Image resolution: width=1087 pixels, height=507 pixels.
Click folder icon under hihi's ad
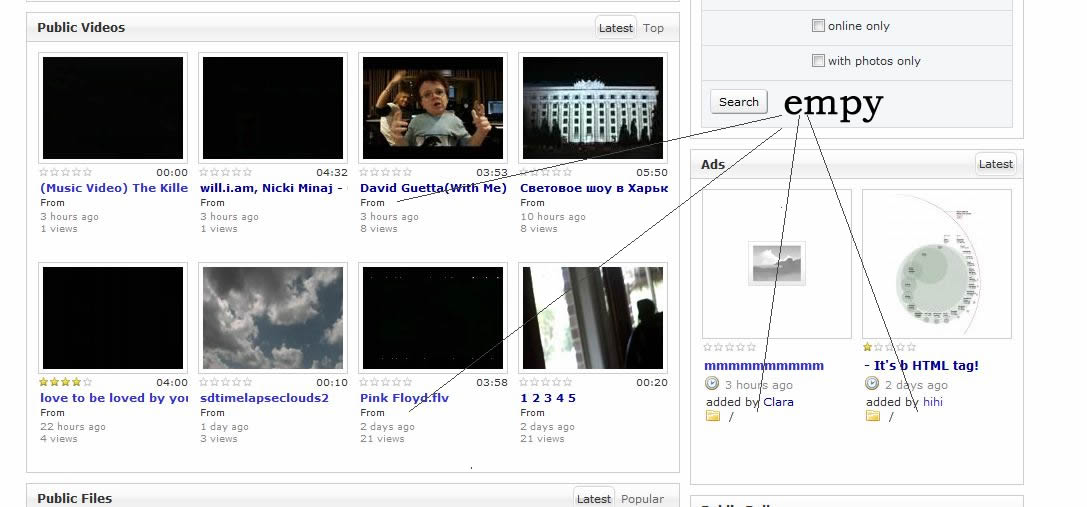(873, 416)
